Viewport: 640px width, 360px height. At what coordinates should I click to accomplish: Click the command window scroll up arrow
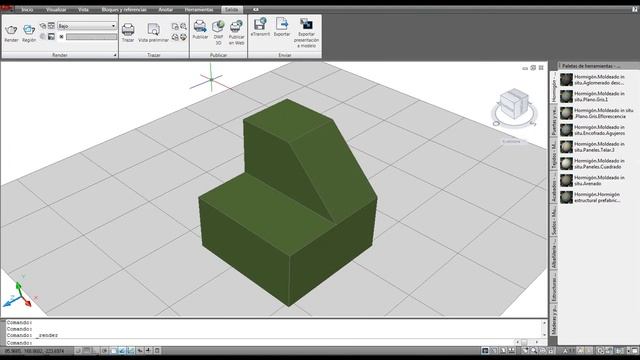pos(544,323)
